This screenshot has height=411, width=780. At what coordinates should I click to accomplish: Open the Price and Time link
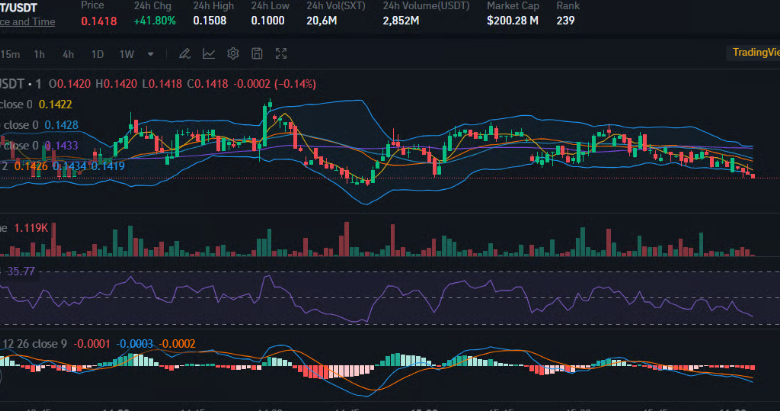tap(27, 21)
